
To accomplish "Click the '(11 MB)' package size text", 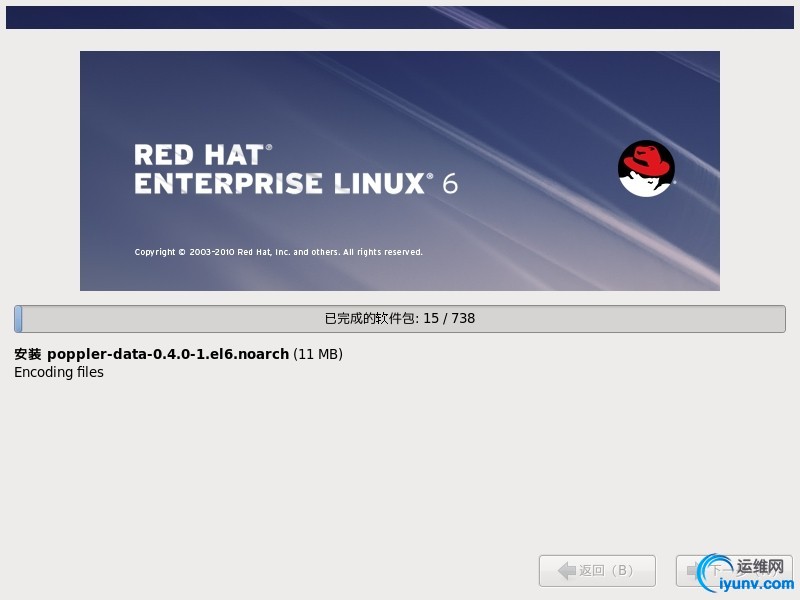I will click(318, 354).
